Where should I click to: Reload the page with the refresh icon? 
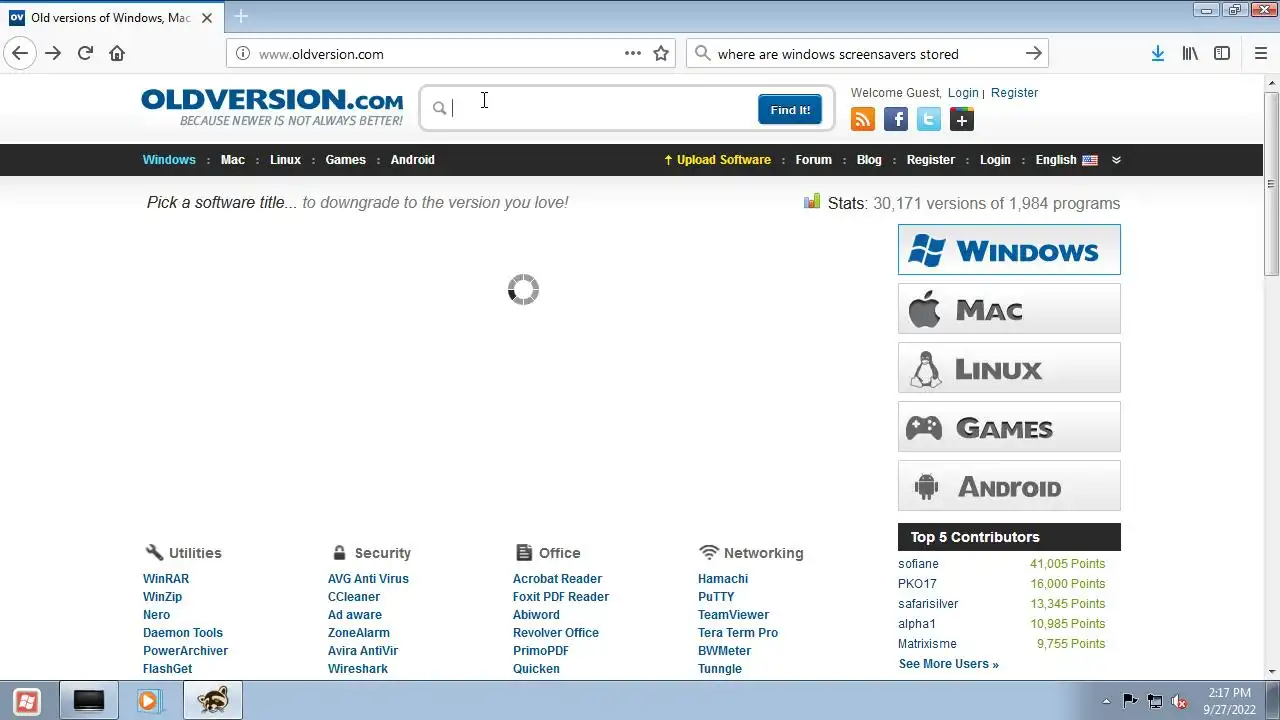85,54
